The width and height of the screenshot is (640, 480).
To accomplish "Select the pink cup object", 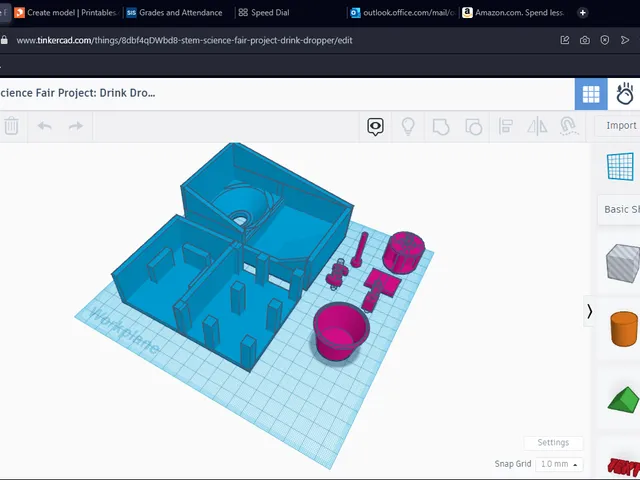I will [340, 331].
